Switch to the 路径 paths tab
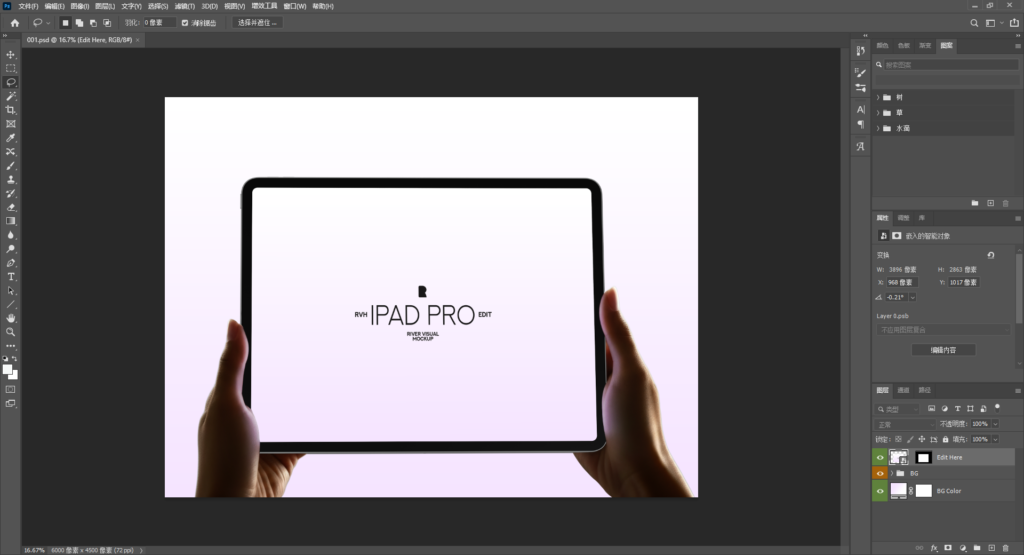 pos(924,390)
